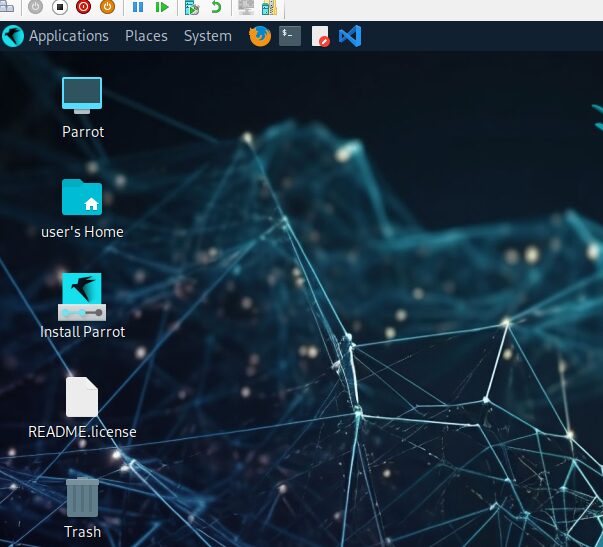Click the Parrot logo in the panel

click(13, 36)
